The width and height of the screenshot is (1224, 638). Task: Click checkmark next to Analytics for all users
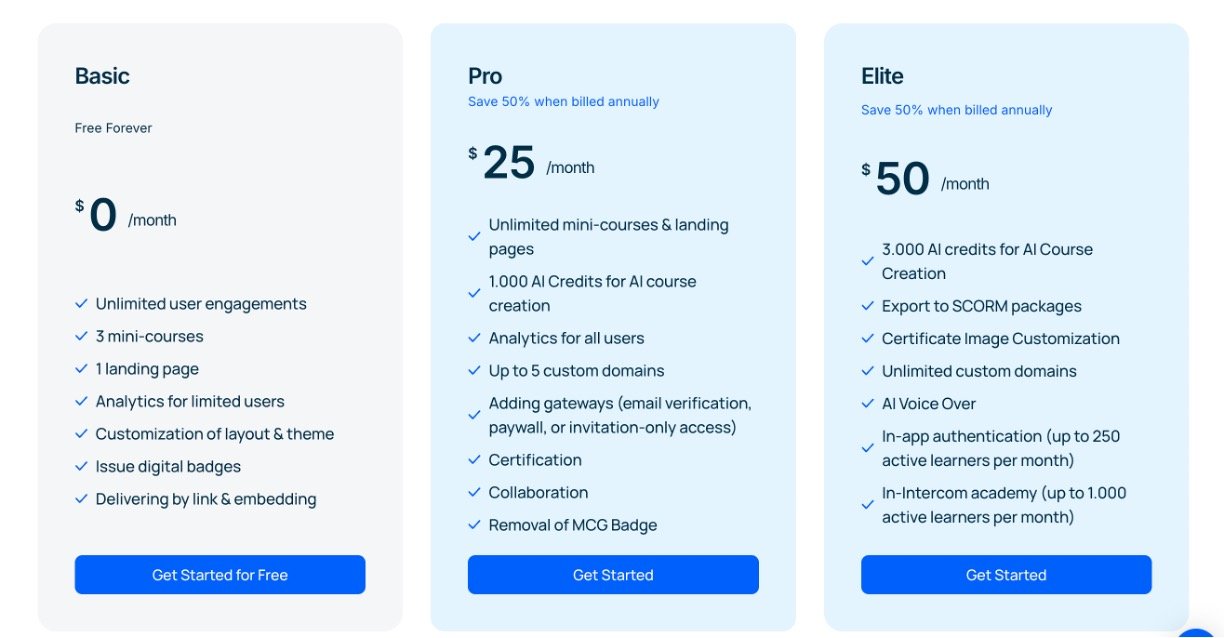point(474,339)
